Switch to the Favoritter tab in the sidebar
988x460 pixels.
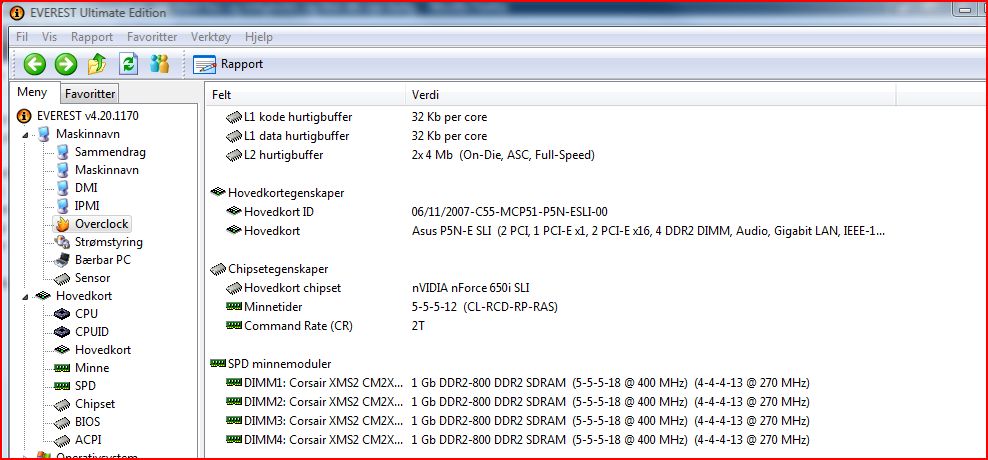pyautogui.click(x=90, y=94)
